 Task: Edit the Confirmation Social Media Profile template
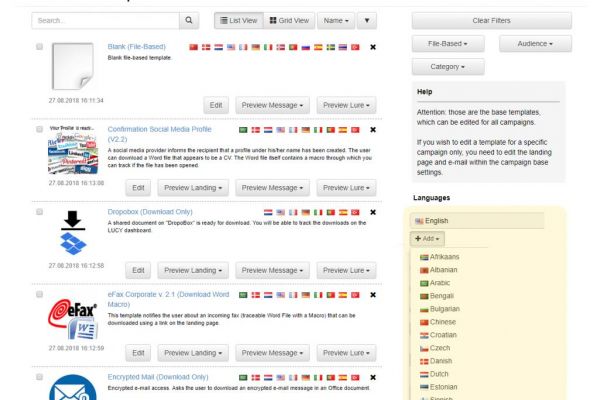[138, 188]
